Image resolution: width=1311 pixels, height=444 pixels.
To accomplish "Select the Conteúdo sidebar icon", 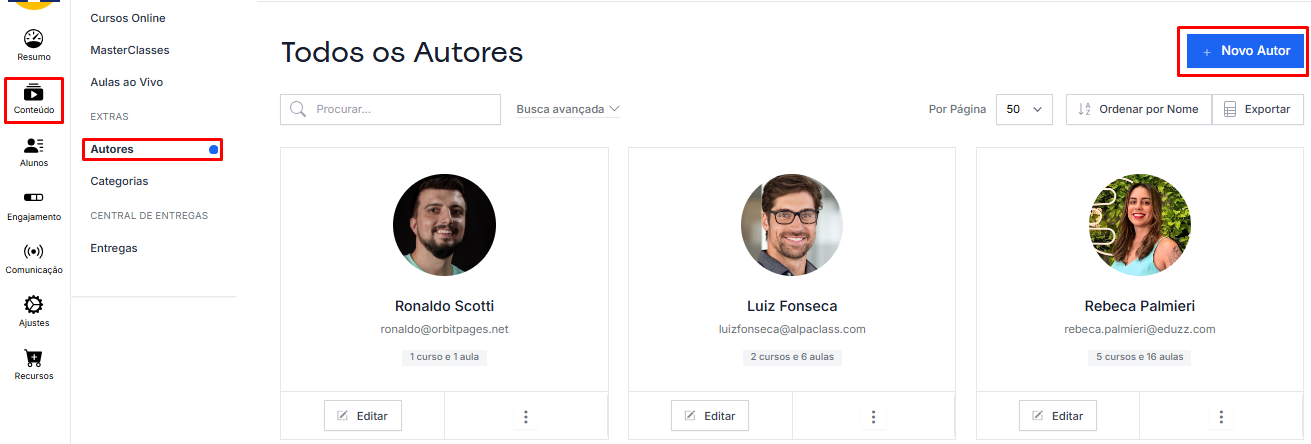I will click(x=34, y=95).
